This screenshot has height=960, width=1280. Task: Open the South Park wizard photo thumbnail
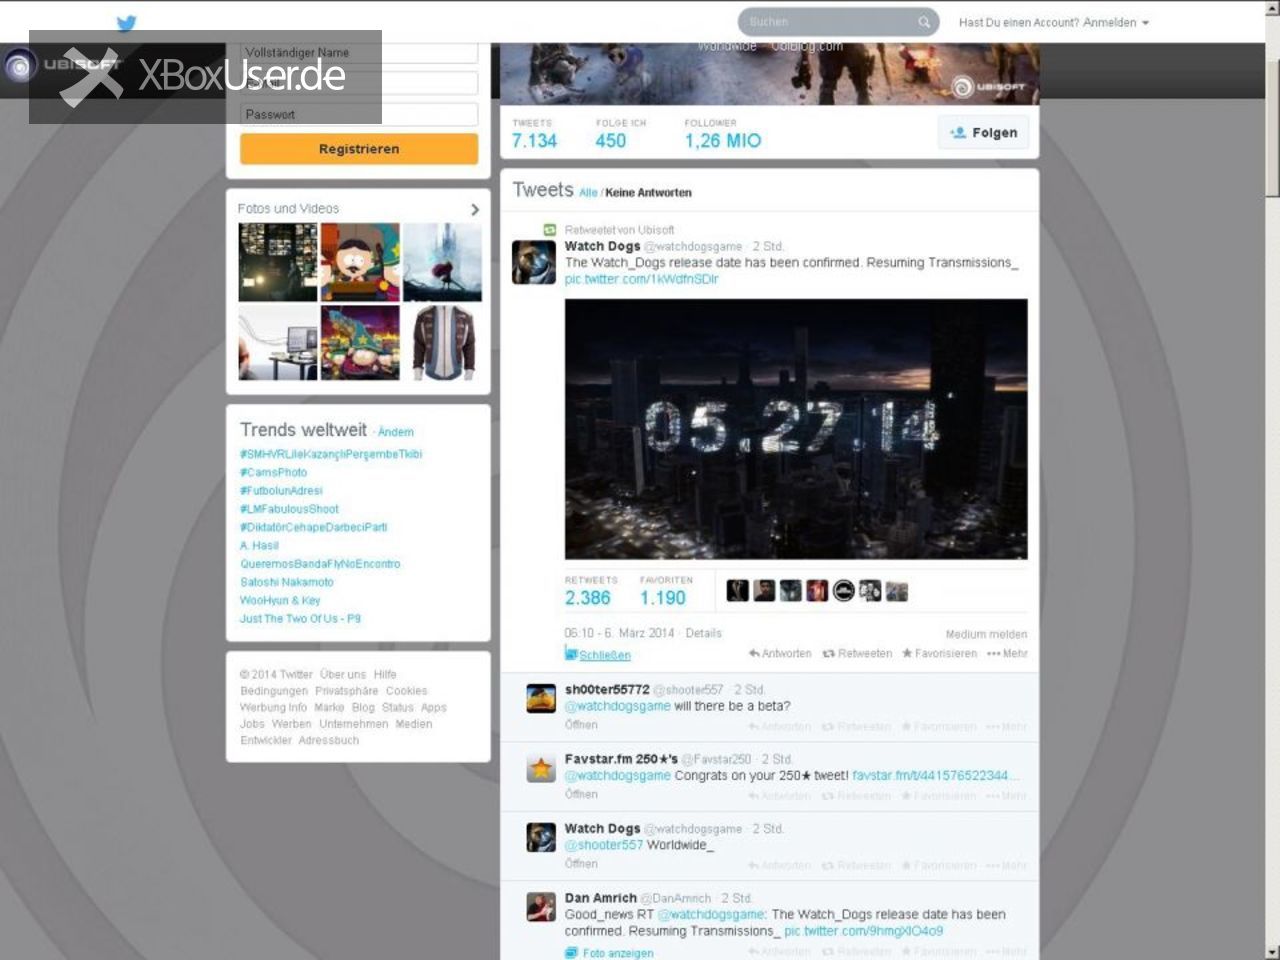(360, 343)
